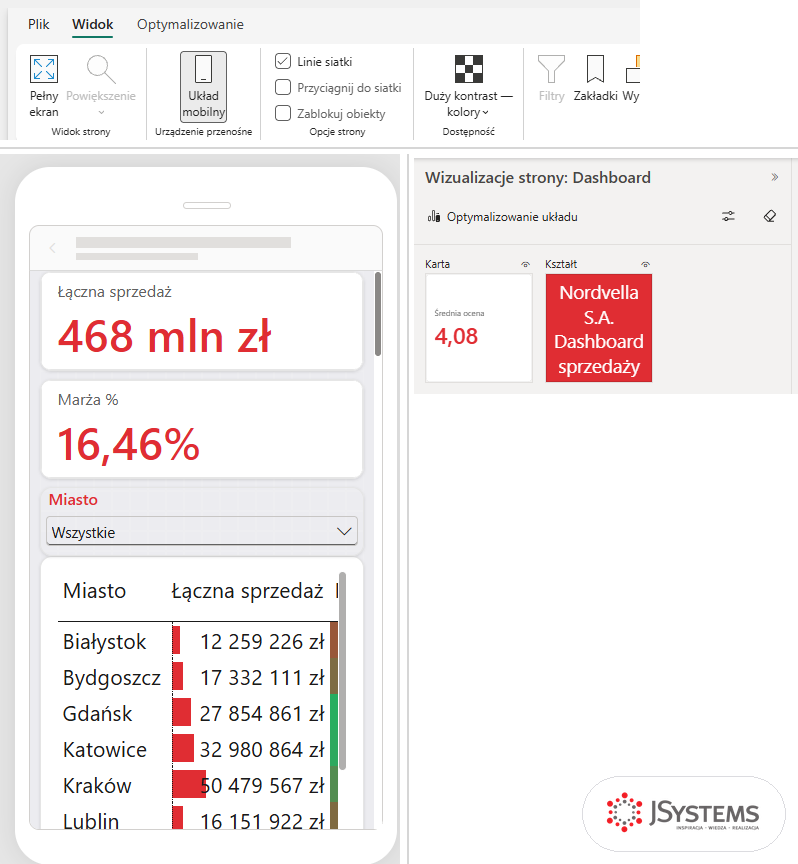
Task: Enable Zablokuj obiekty checkbox
Action: [283, 113]
